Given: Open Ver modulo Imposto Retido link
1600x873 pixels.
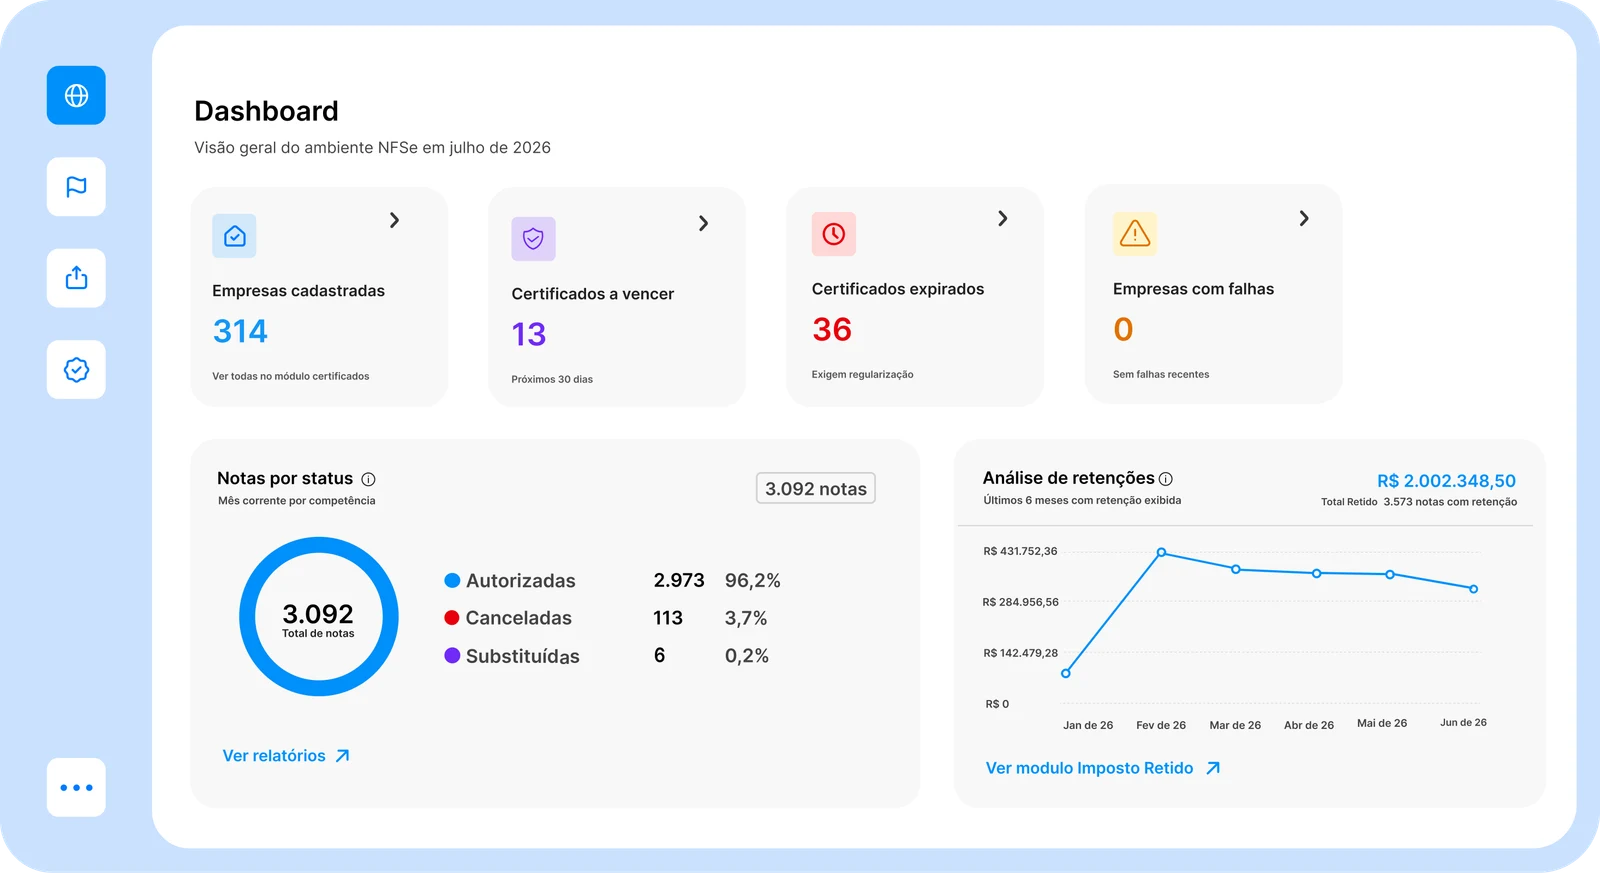Looking at the screenshot, I should click(x=1089, y=768).
